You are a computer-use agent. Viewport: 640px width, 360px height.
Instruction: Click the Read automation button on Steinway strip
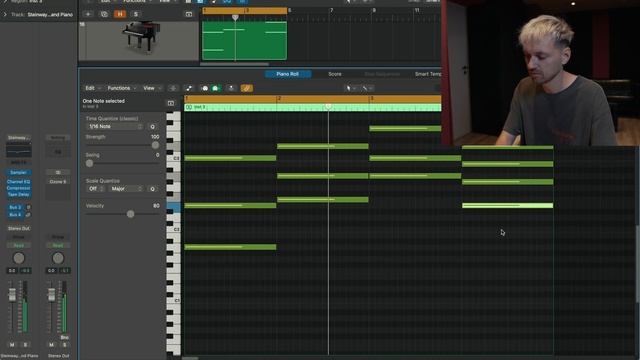click(18, 245)
